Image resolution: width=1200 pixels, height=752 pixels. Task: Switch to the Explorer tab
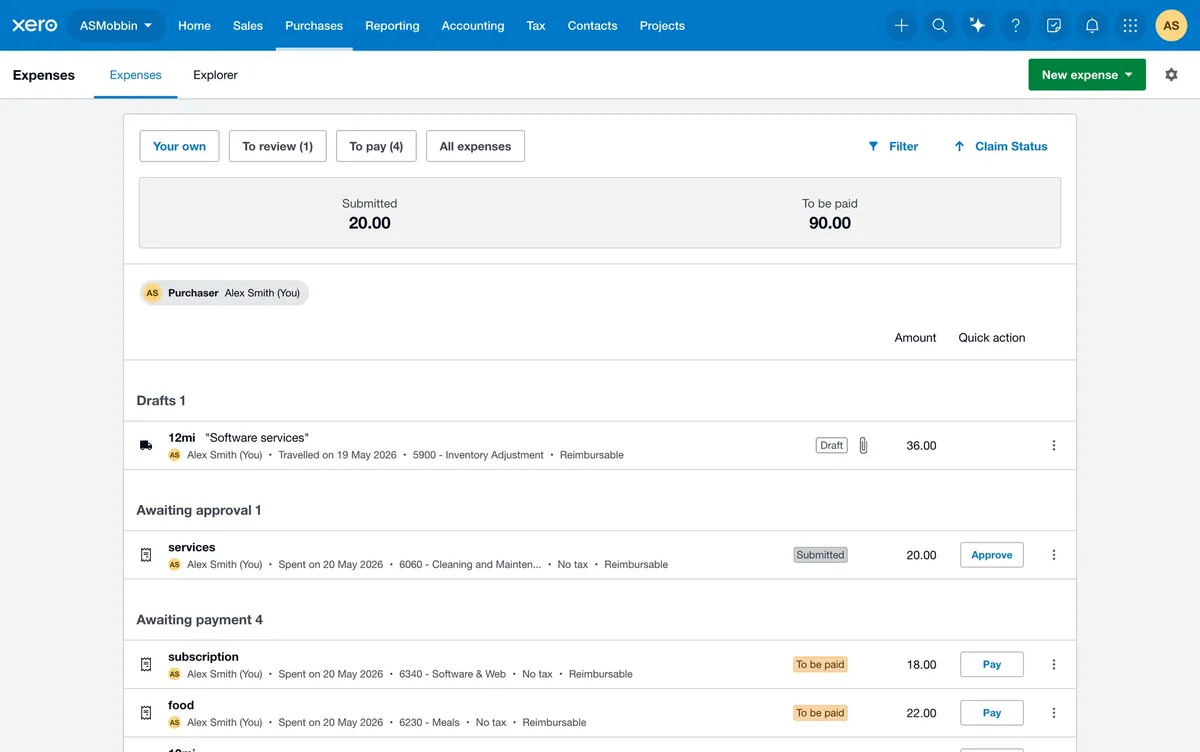point(215,75)
